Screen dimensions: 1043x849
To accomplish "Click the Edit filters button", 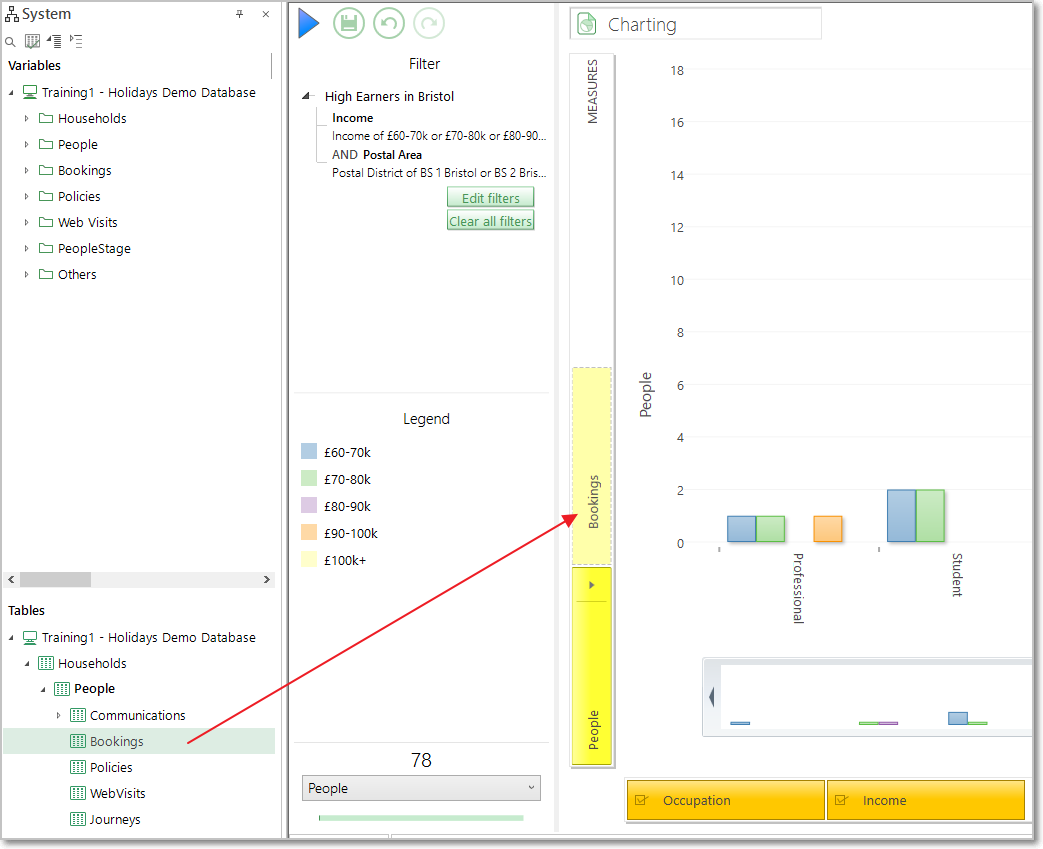I will pos(490,198).
